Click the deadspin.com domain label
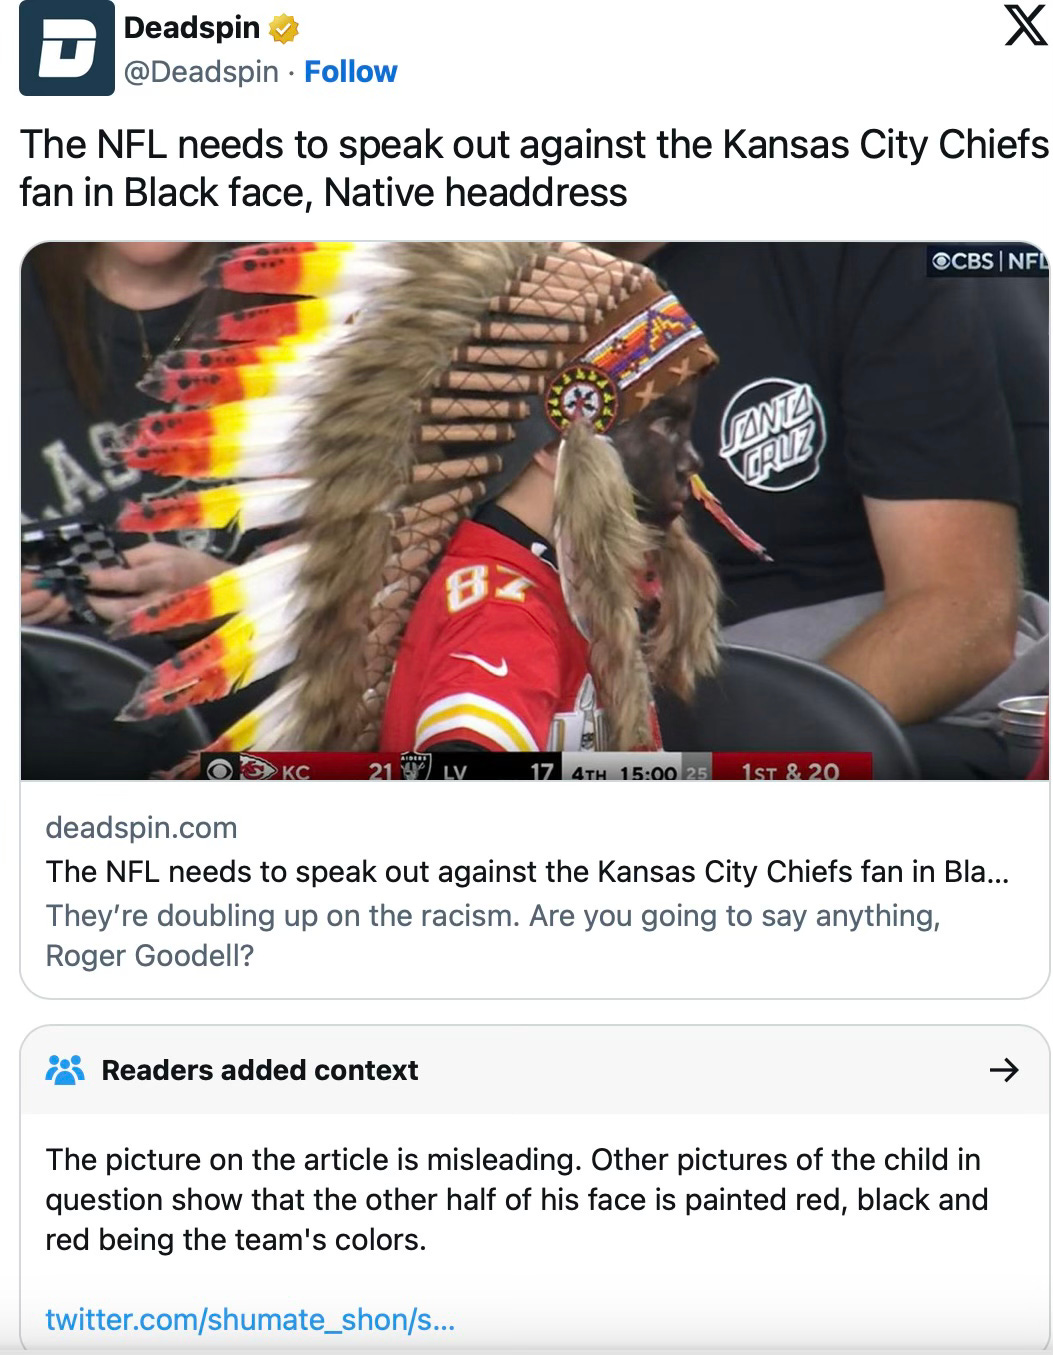 (141, 828)
